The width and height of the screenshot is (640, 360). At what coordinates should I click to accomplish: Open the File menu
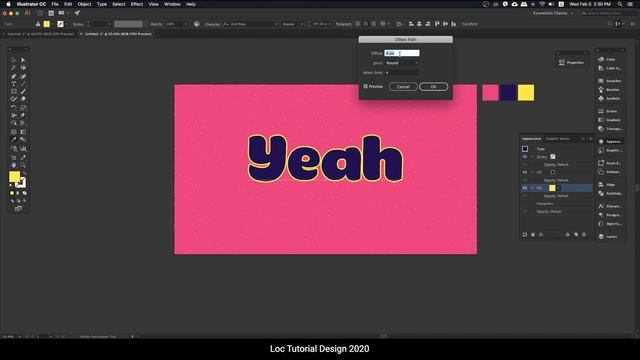[55, 4]
